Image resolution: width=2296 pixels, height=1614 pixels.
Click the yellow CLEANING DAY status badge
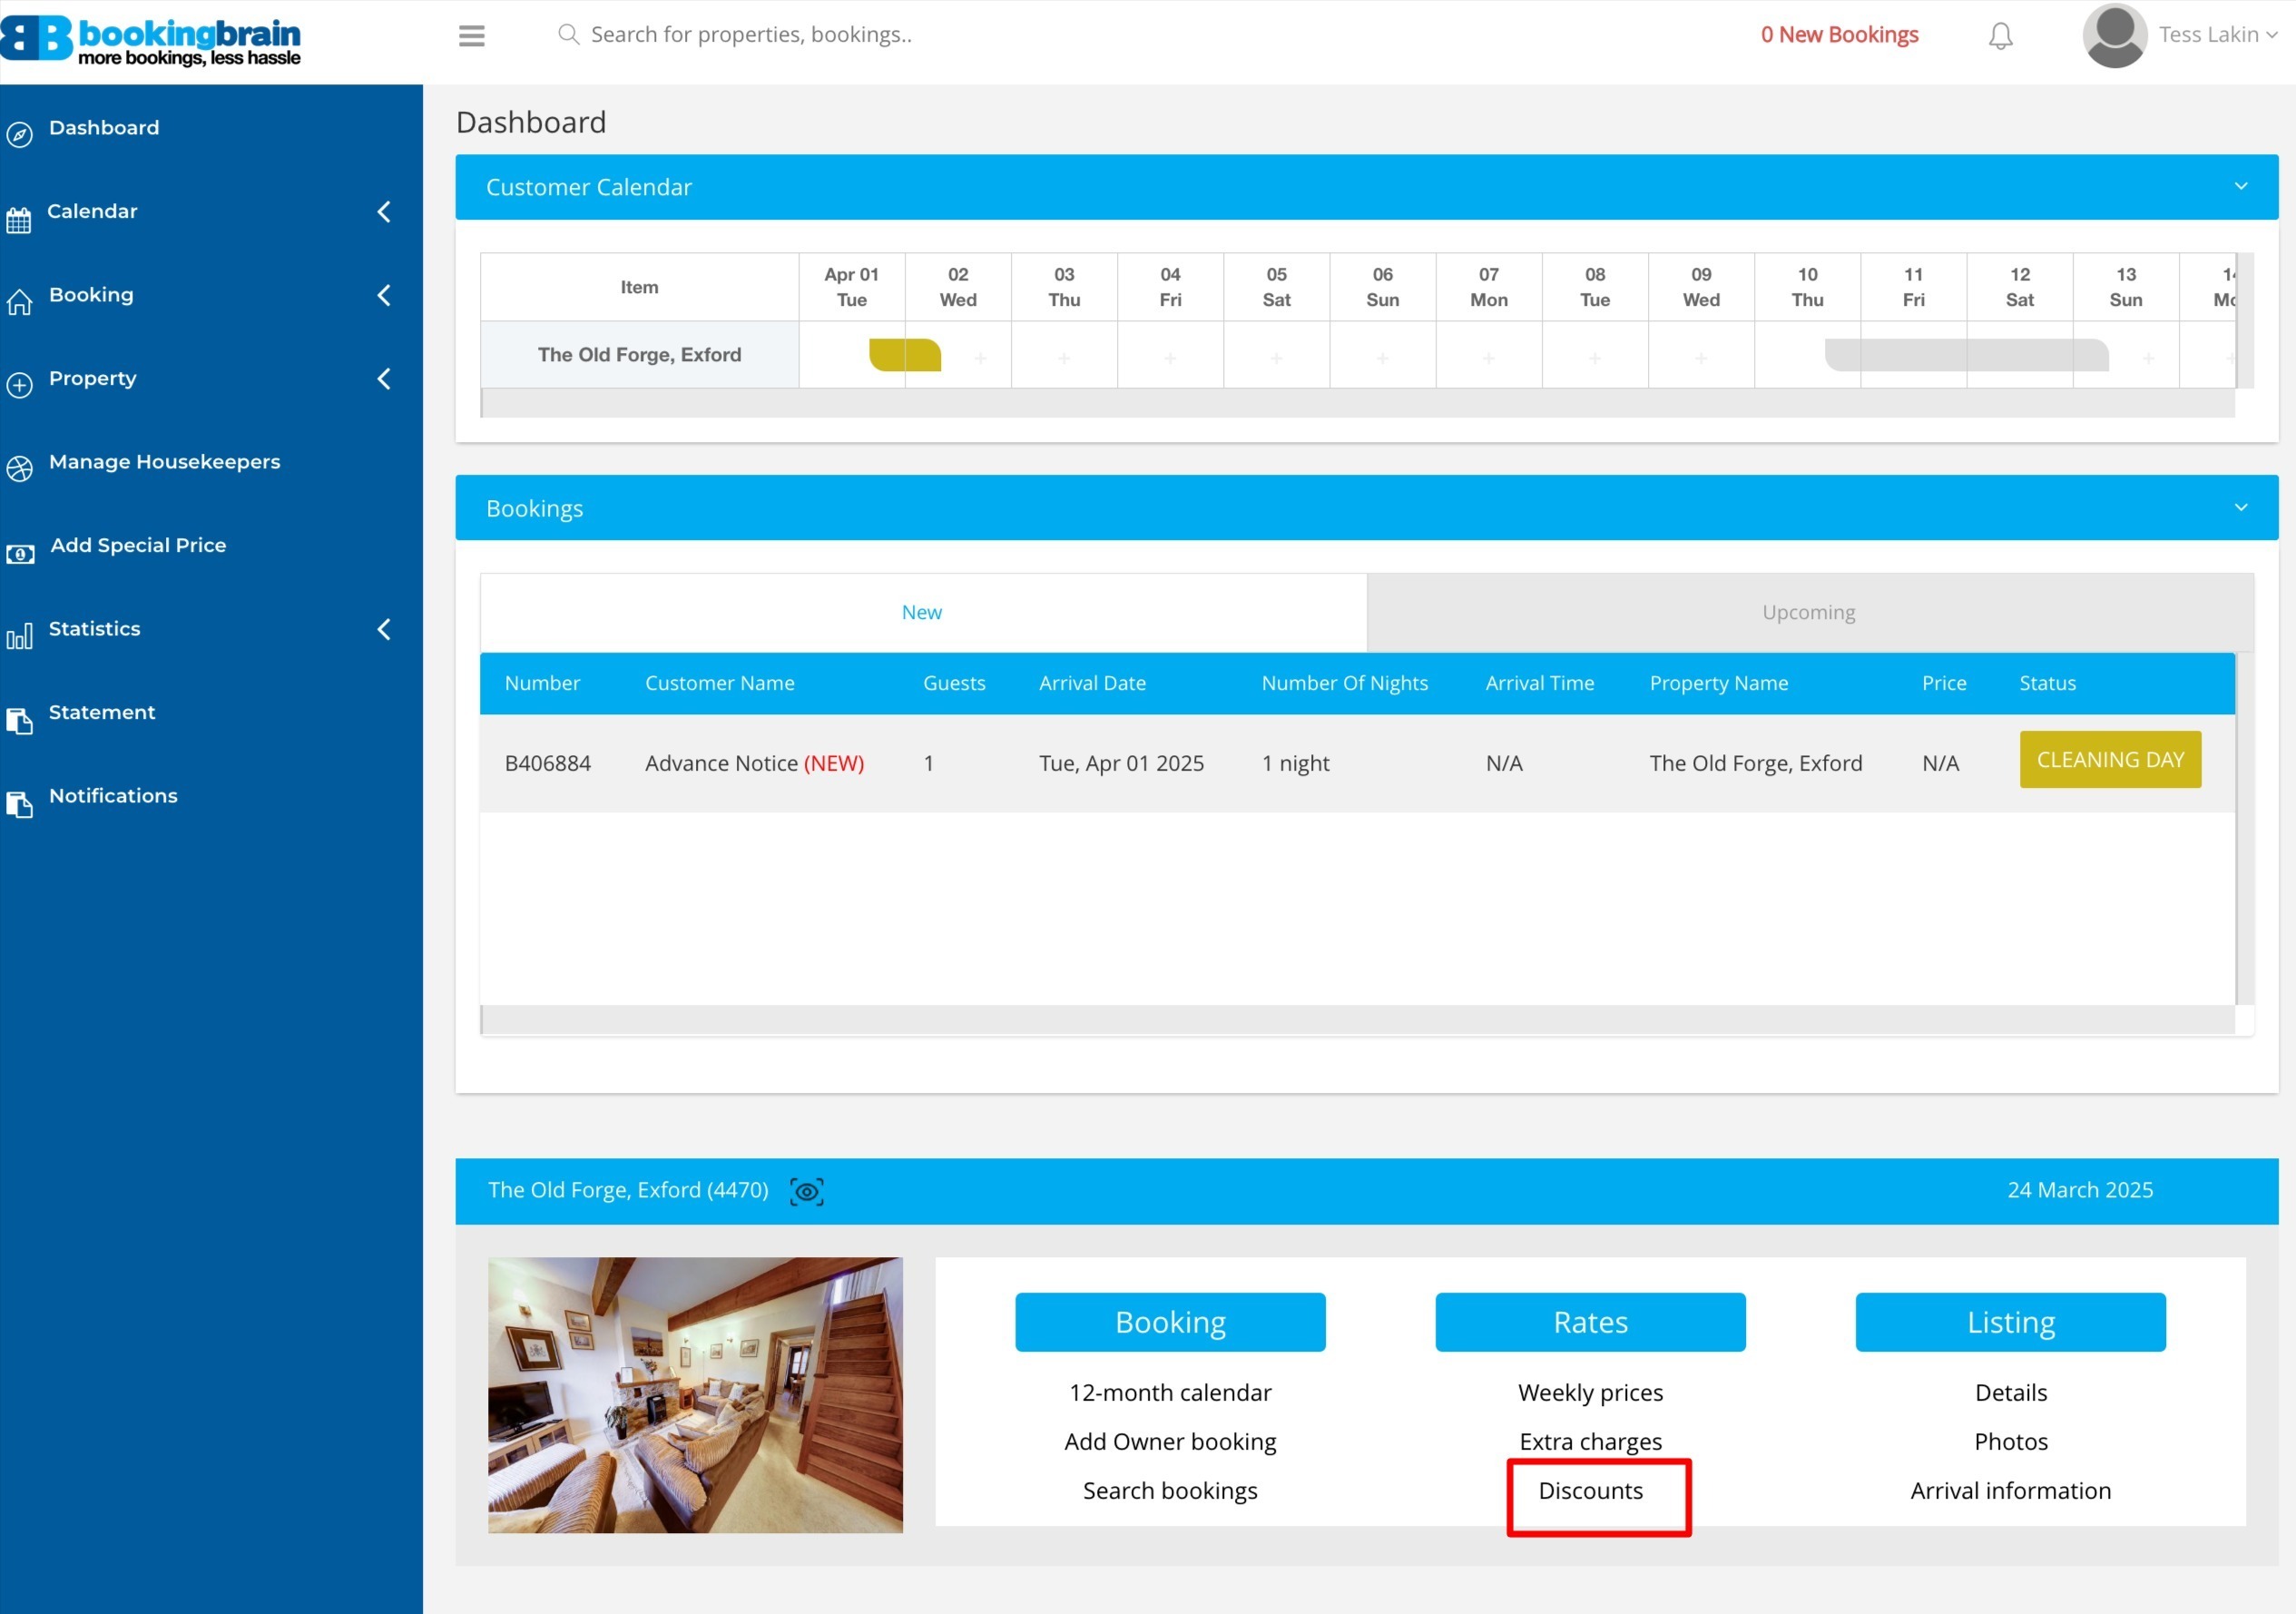[2109, 760]
